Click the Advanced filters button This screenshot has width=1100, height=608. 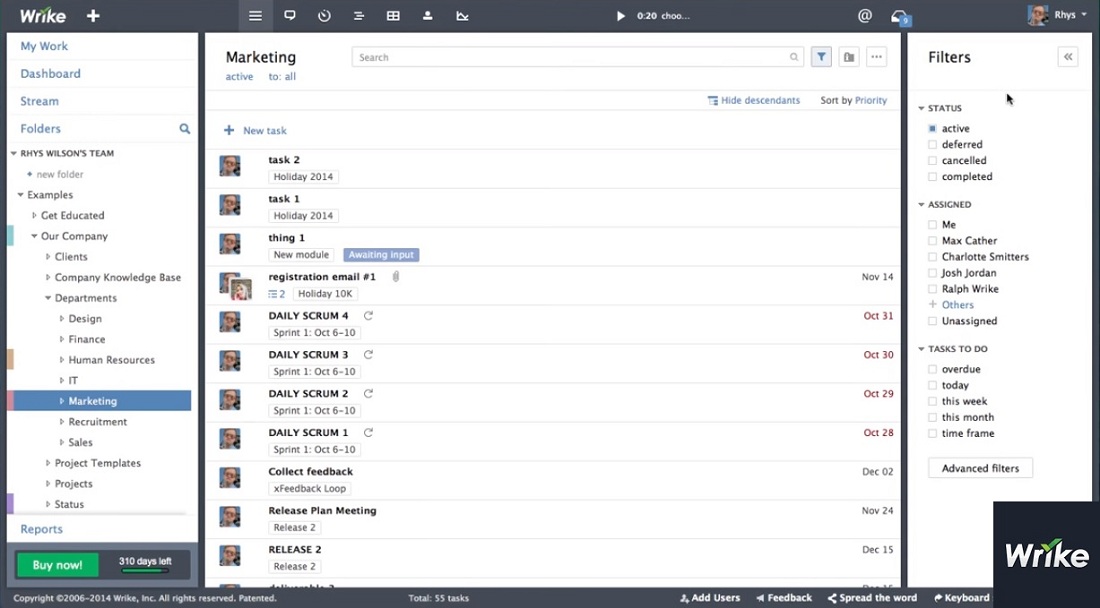point(980,468)
